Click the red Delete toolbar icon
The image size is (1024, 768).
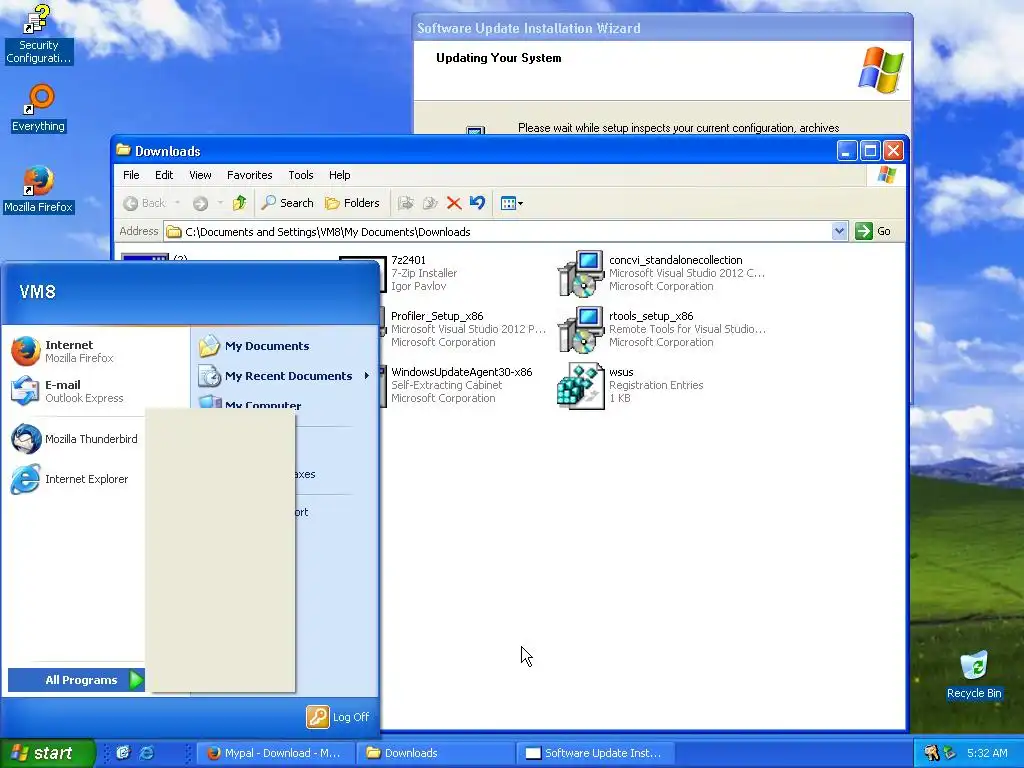coord(454,203)
